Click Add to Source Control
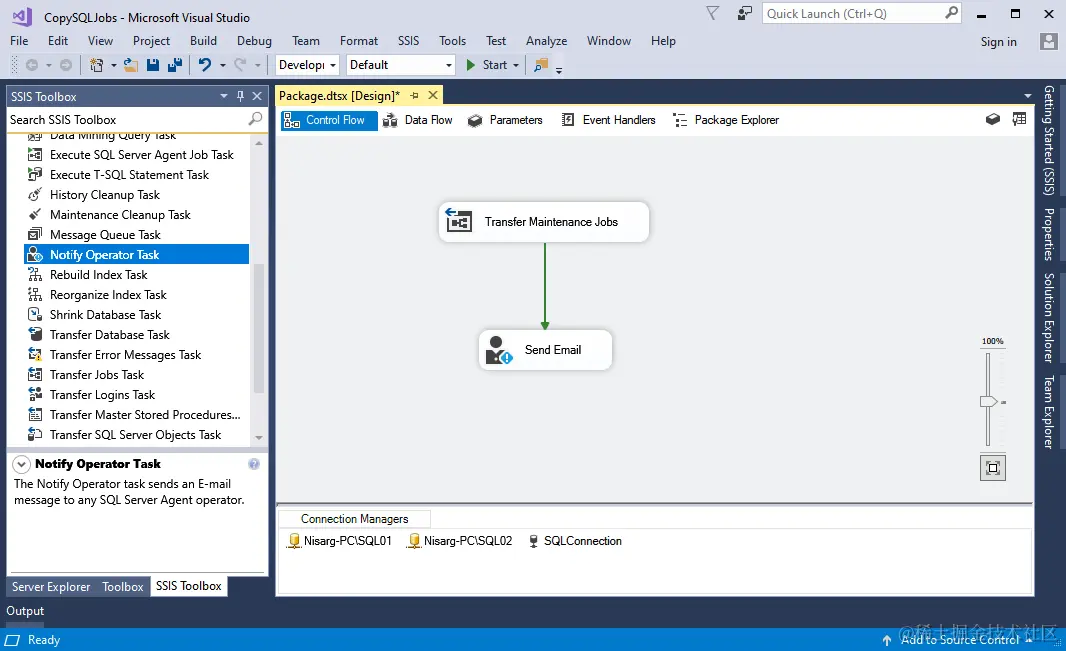 959,639
